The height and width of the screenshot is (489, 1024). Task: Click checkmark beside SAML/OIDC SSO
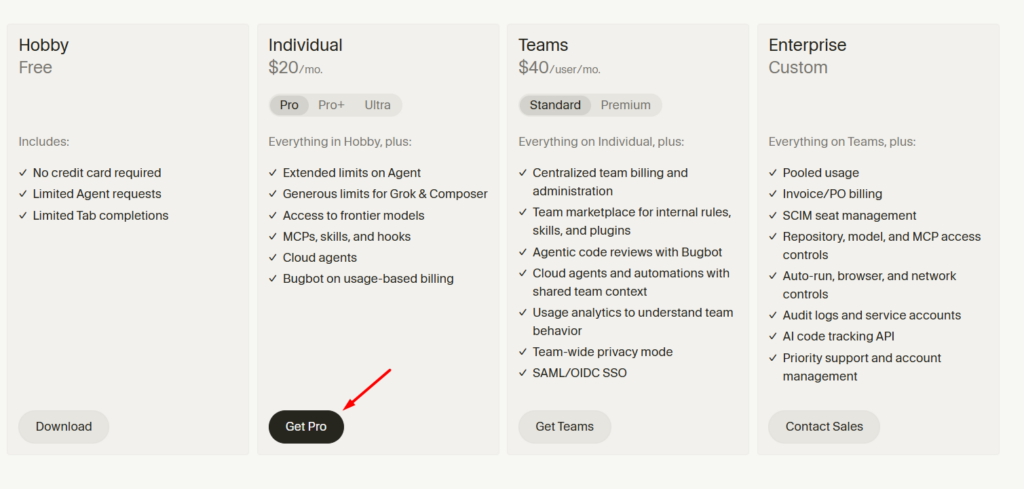pyautogui.click(x=523, y=373)
